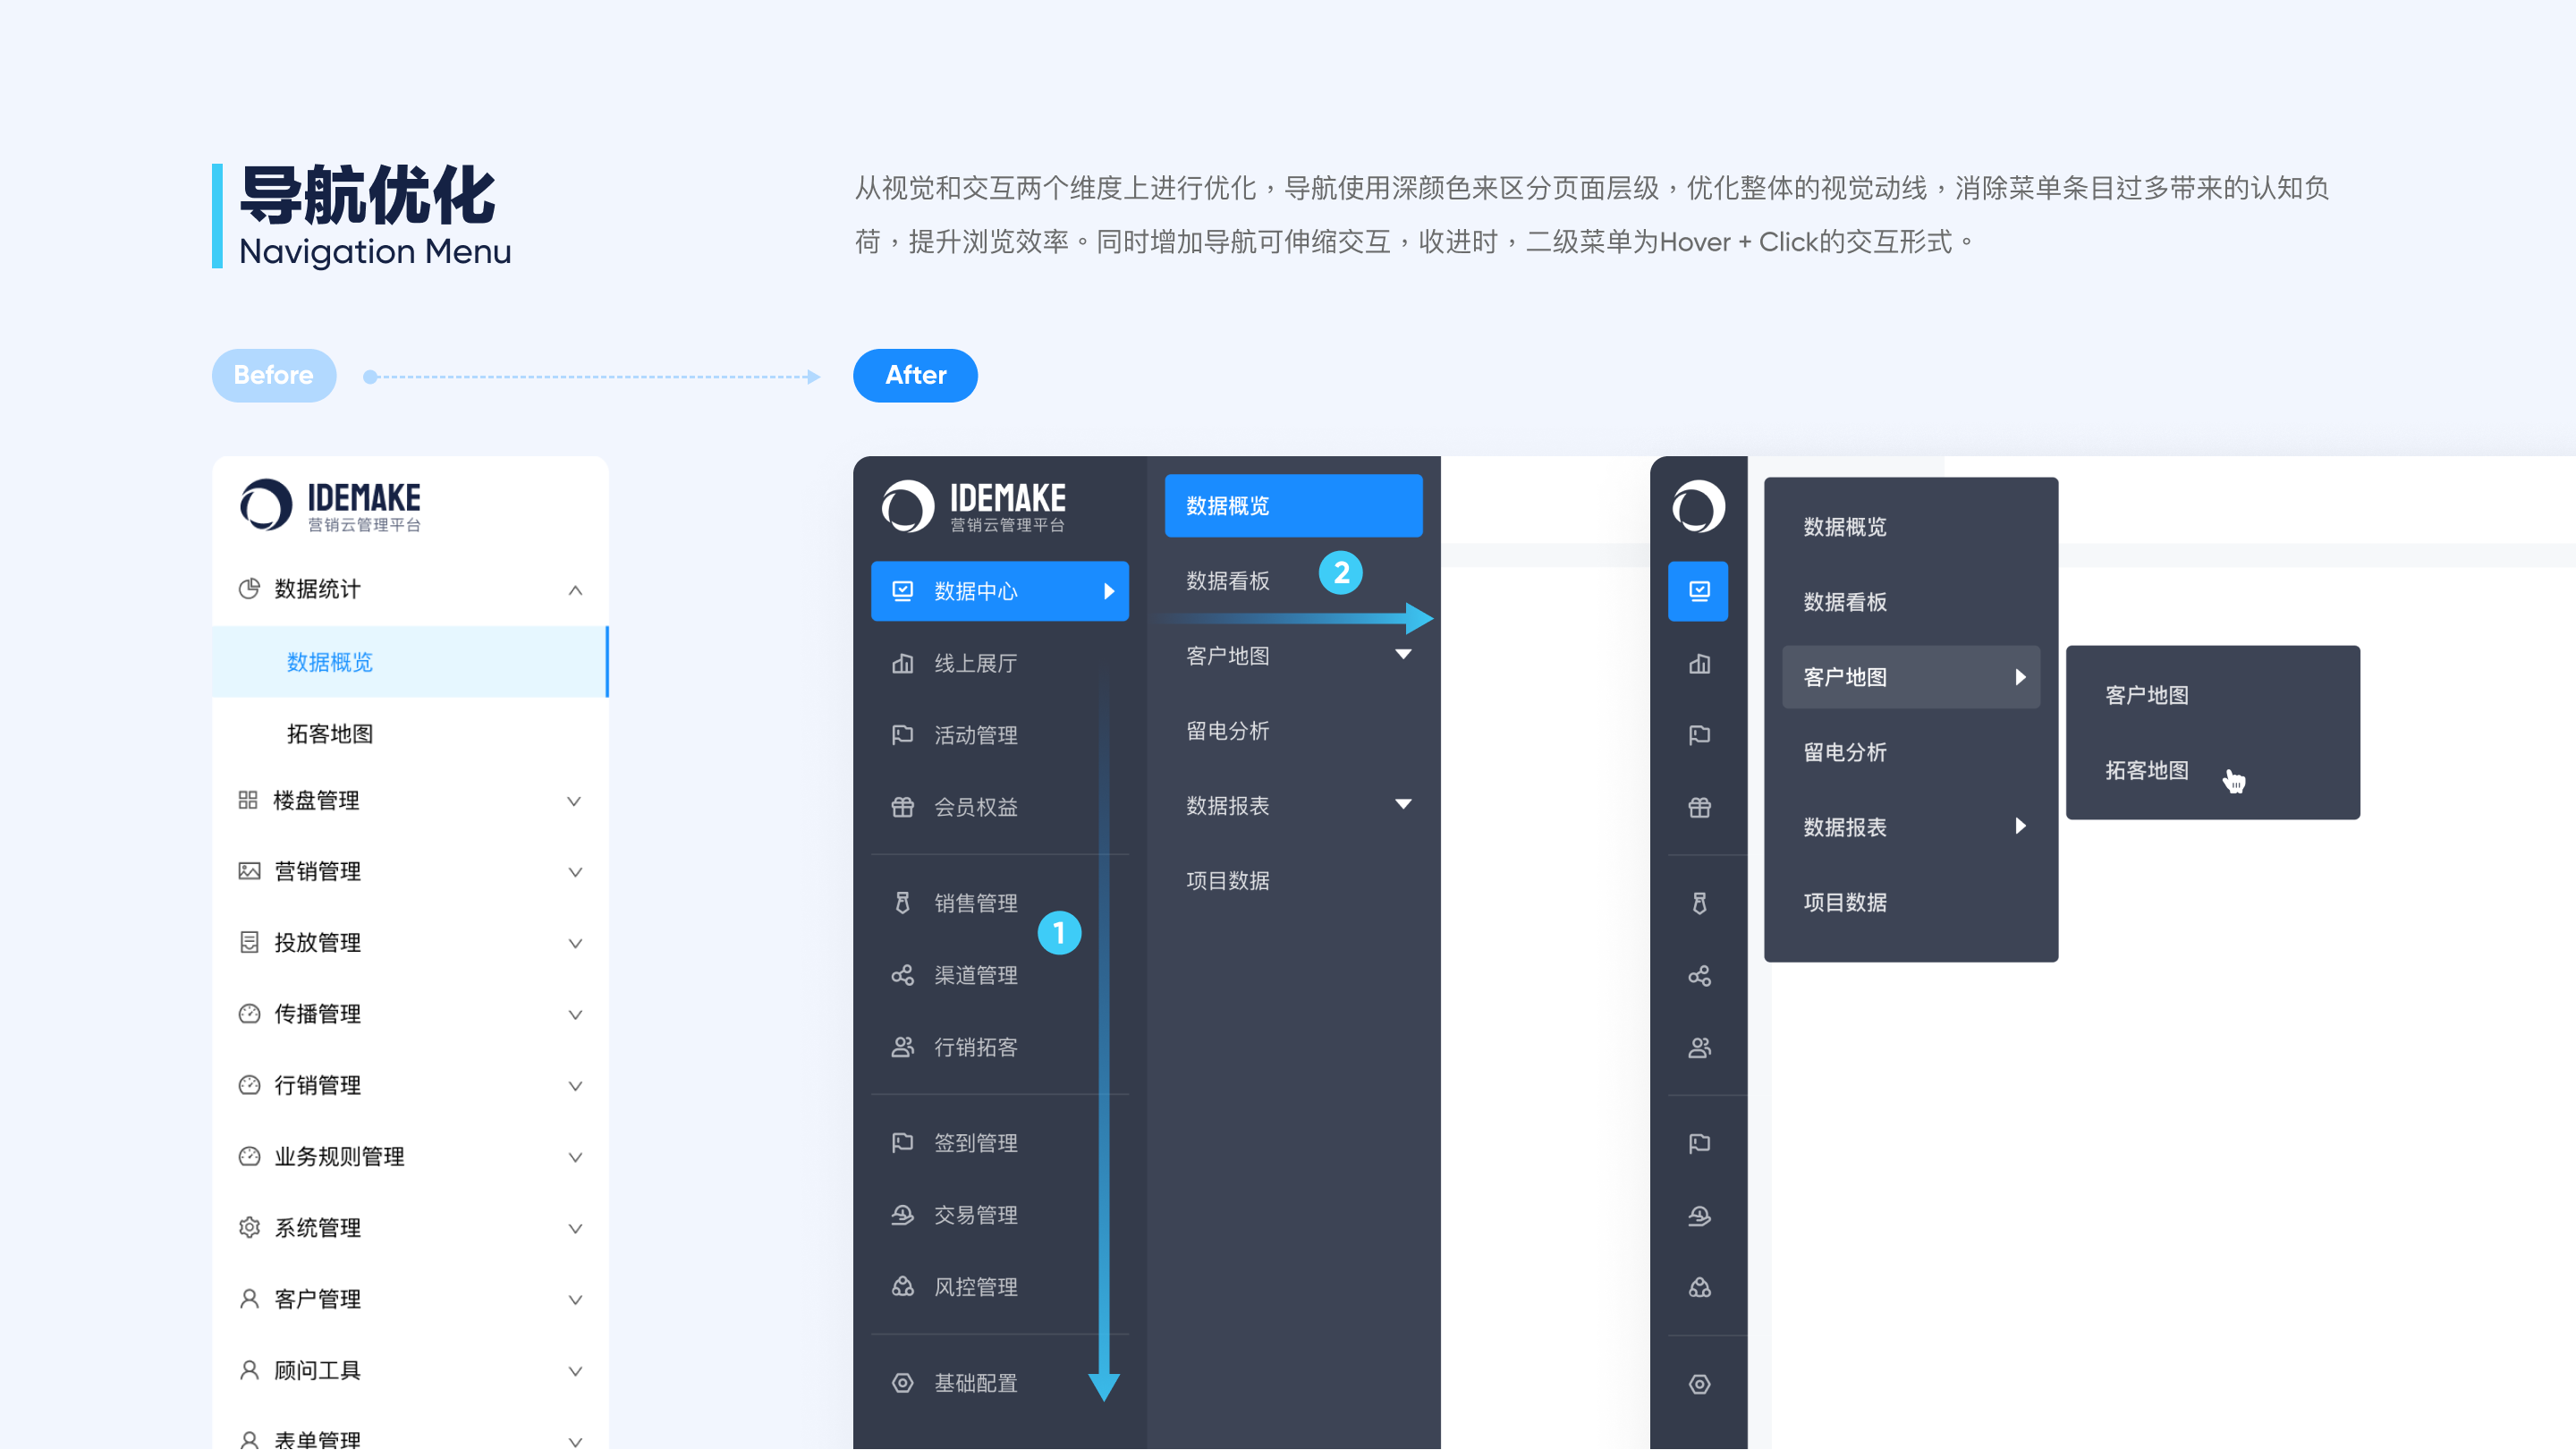Open 数据报表 submenu arrow in flyout menu
This screenshot has height=1450, width=2576.
pos(2020,826)
